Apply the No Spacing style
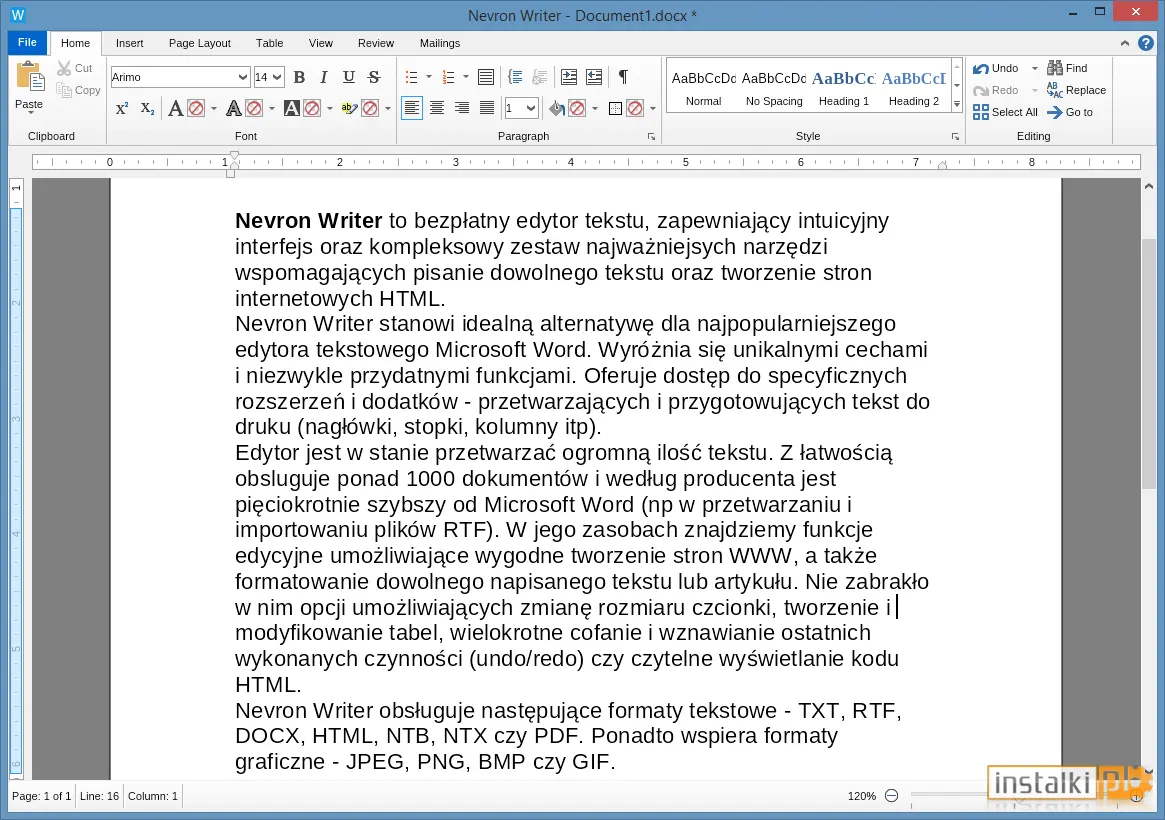 pyautogui.click(x=774, y=86)
